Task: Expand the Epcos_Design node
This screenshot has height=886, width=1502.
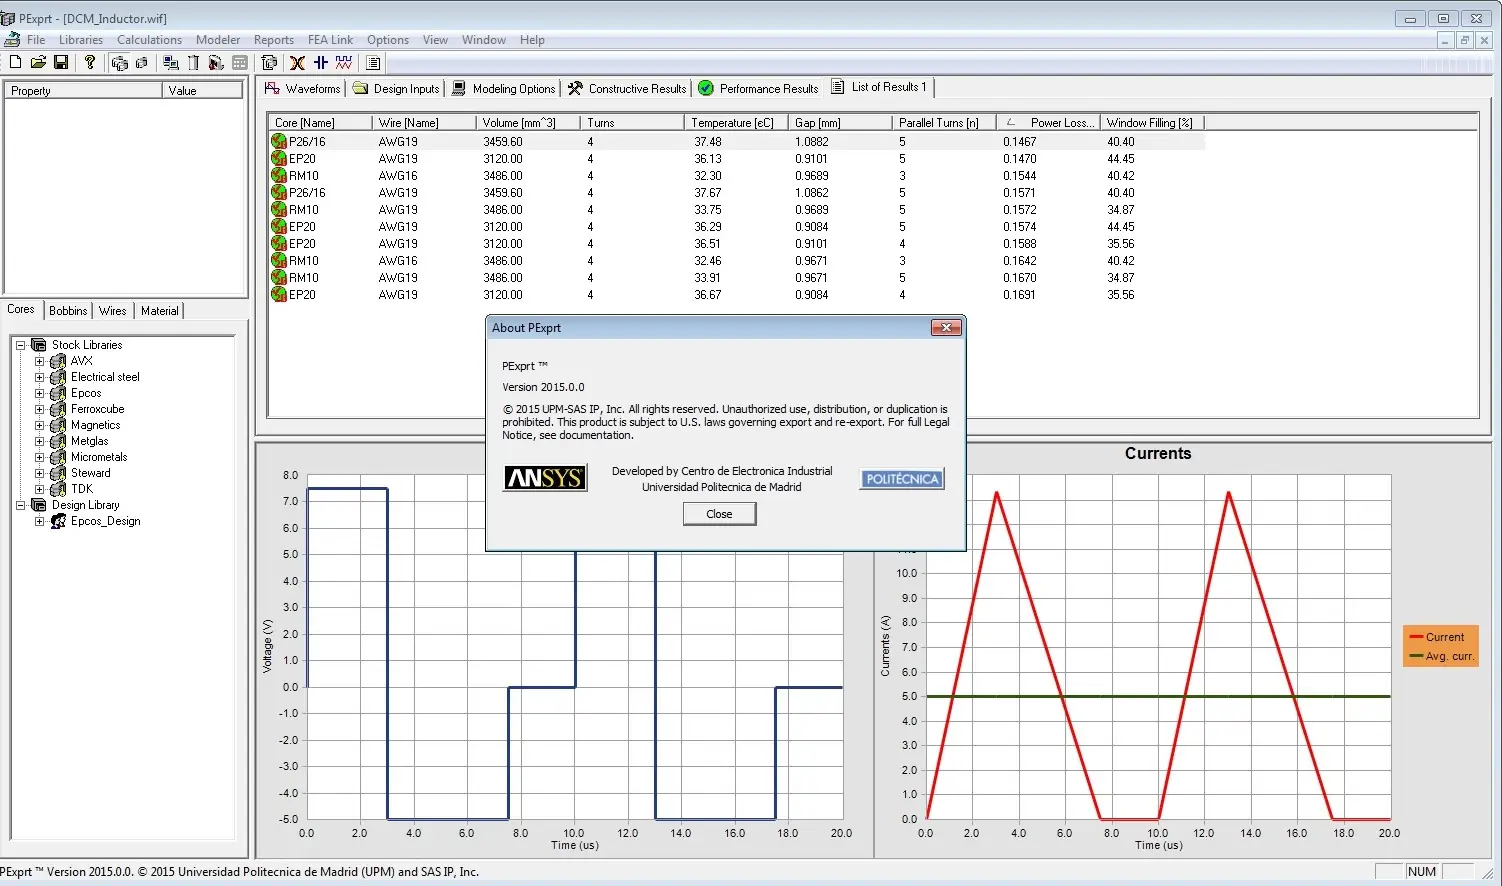Action: click(39, 521)
